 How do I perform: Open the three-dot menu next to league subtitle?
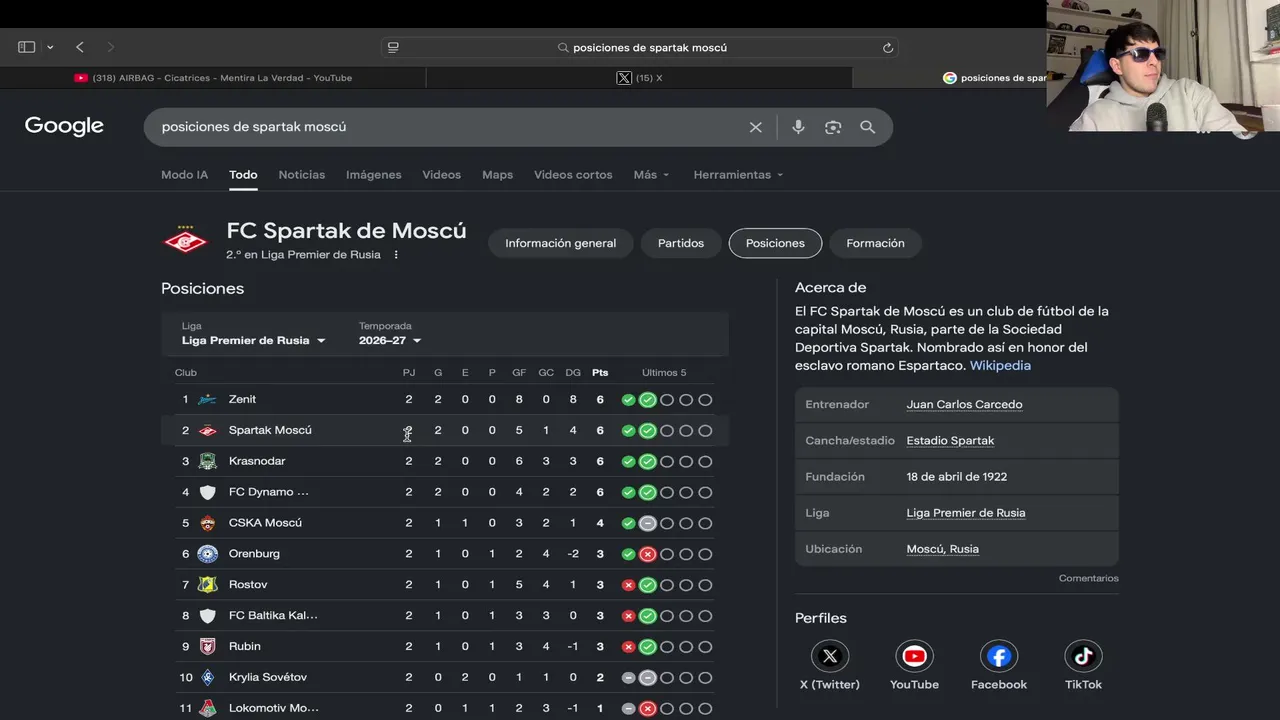coord(396,255)
